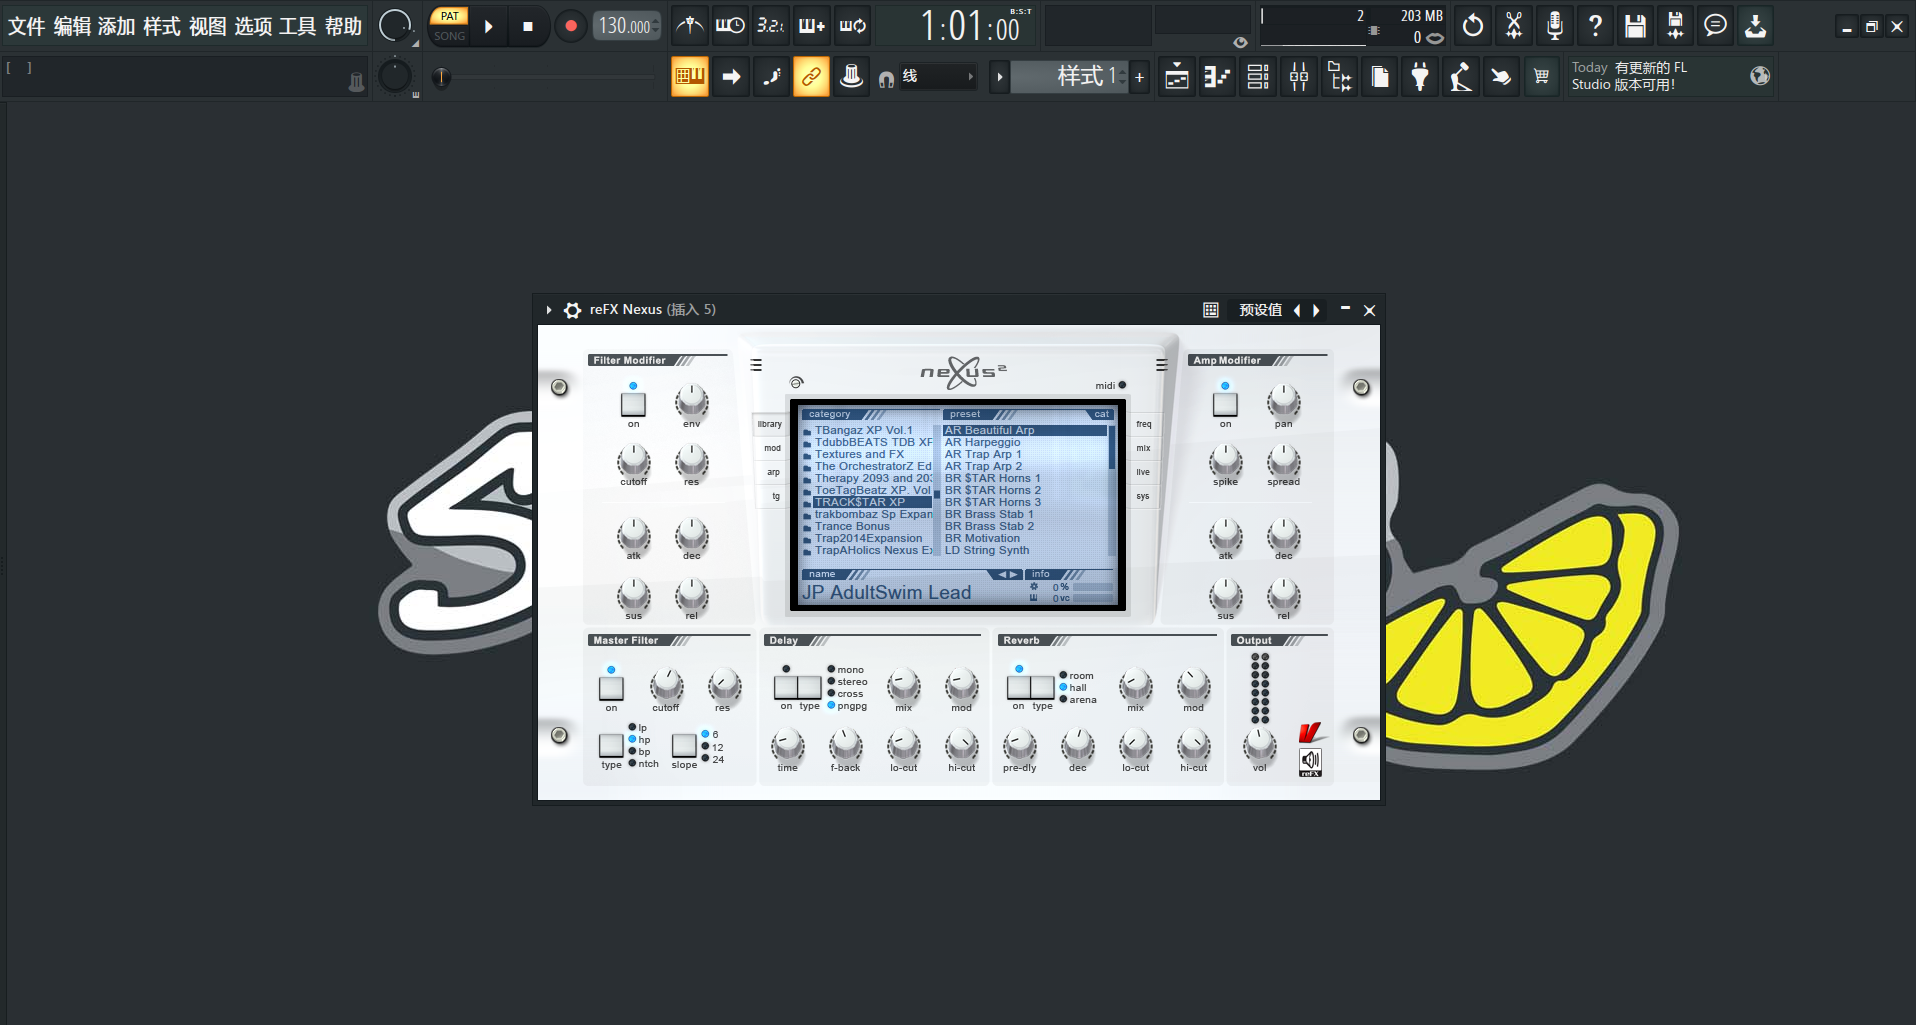Screen dimensions: 1916x1025
Task: Click the metronome icon
Action: click(689, 25)
